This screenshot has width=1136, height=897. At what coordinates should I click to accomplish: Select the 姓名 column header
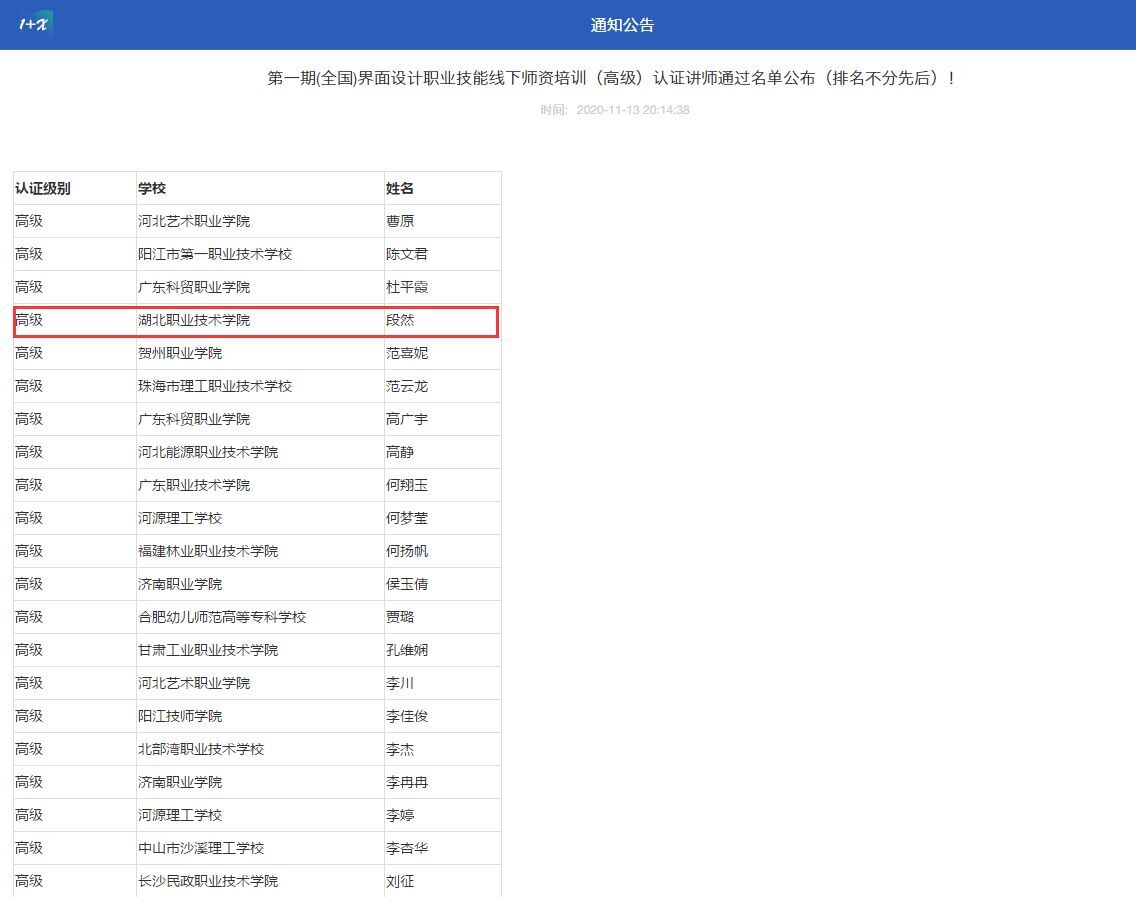click(x=400, y=188)
